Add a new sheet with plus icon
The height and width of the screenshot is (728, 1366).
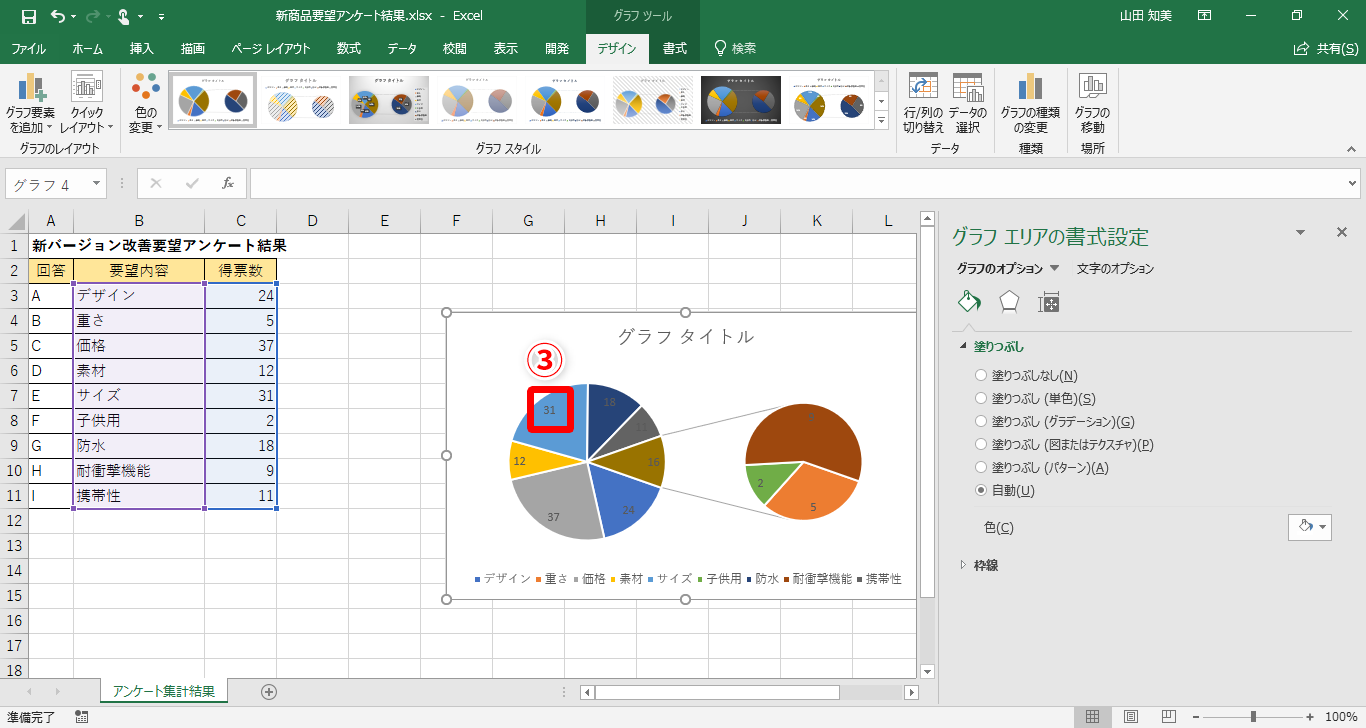click(268, 691)
